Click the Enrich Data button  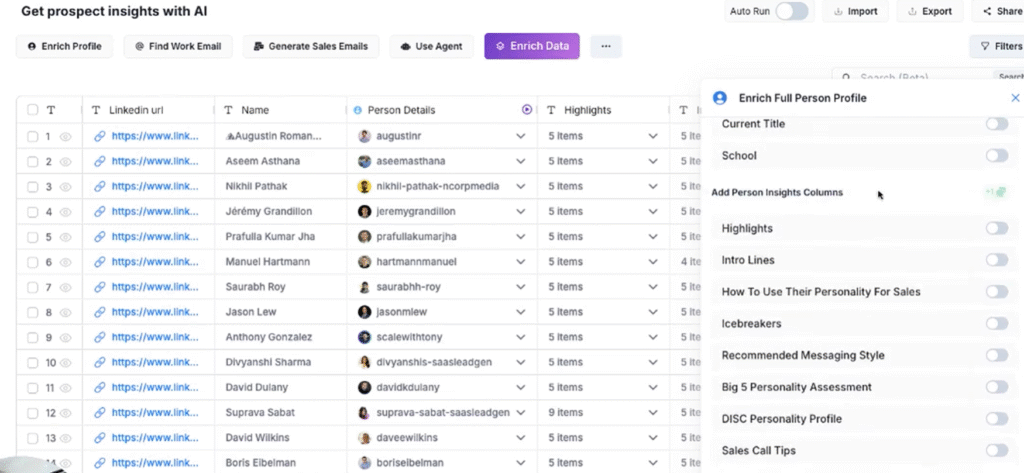[x=531, y=46]
